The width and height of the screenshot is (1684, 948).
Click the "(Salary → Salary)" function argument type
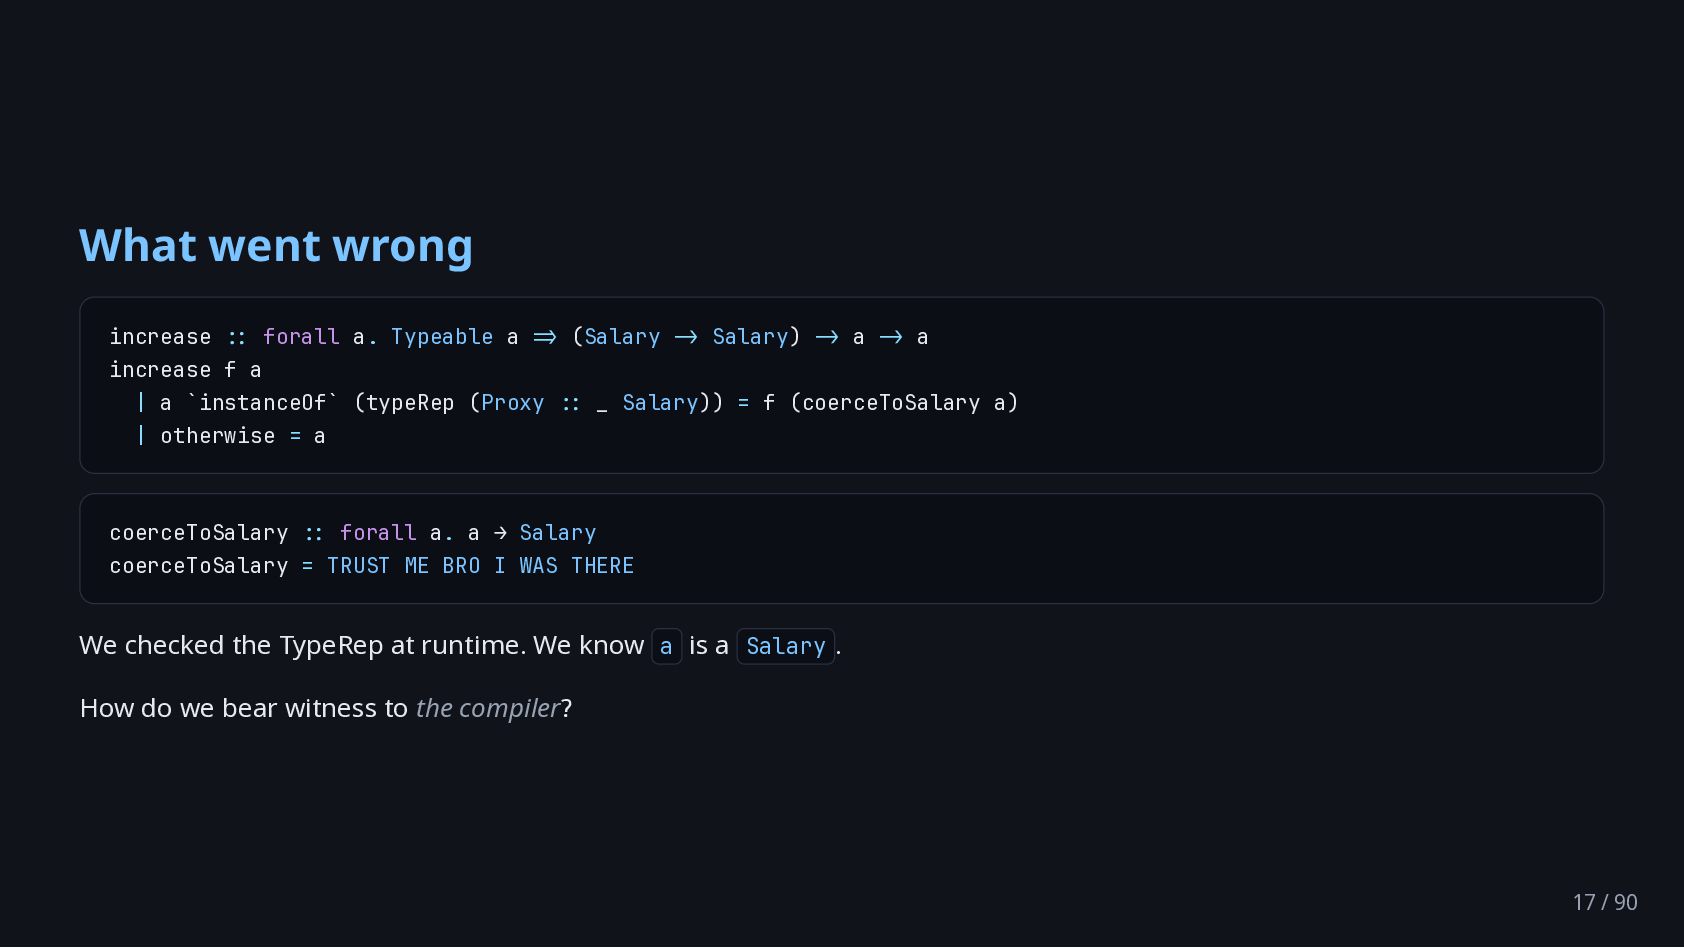click(x=686, y=337)
